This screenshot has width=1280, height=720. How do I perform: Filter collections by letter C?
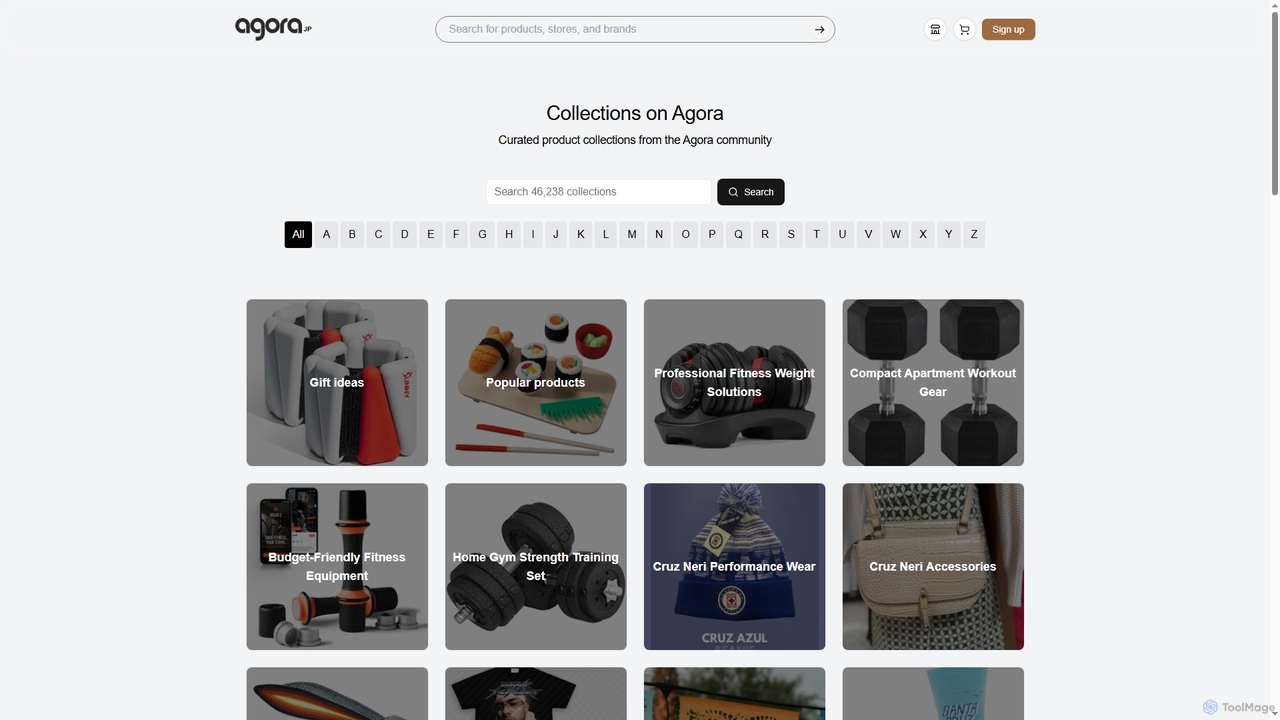[378, 234]
